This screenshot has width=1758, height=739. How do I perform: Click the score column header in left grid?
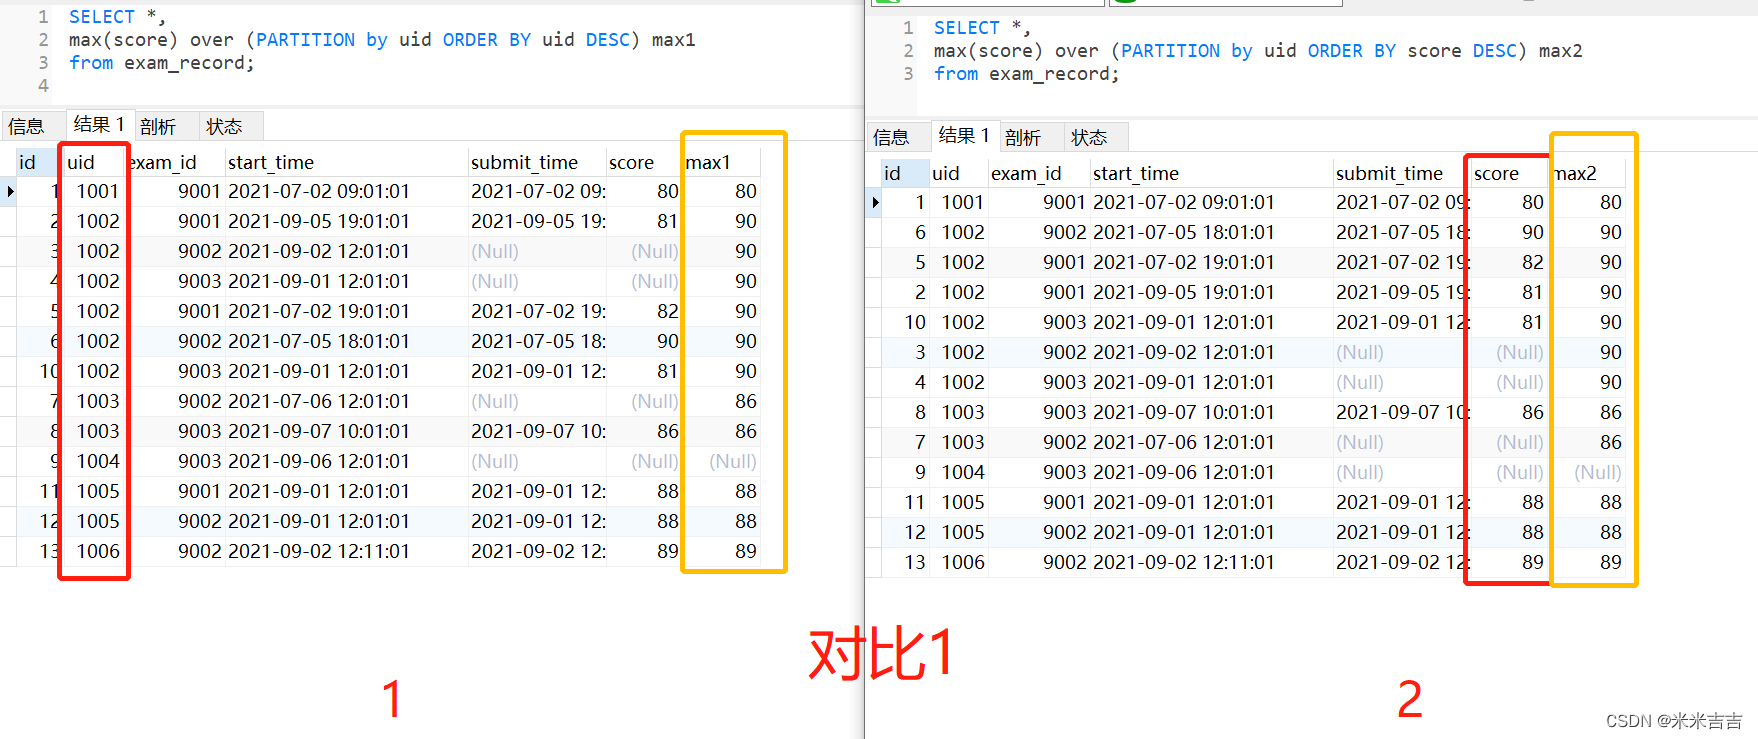point(644,162)
